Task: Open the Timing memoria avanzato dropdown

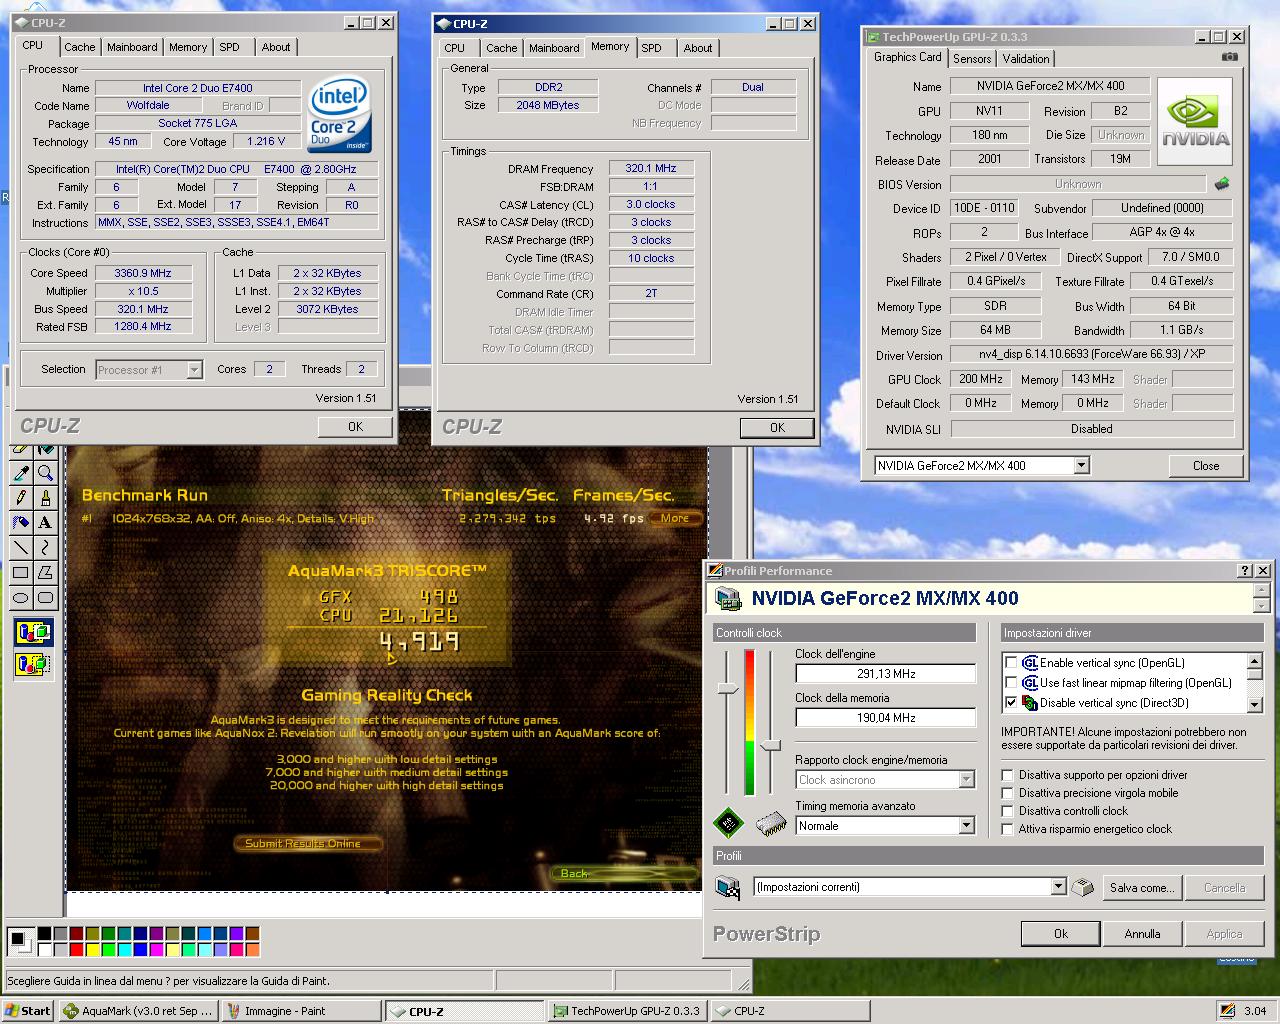Action: pyautogui.click(x=966, y=826)
